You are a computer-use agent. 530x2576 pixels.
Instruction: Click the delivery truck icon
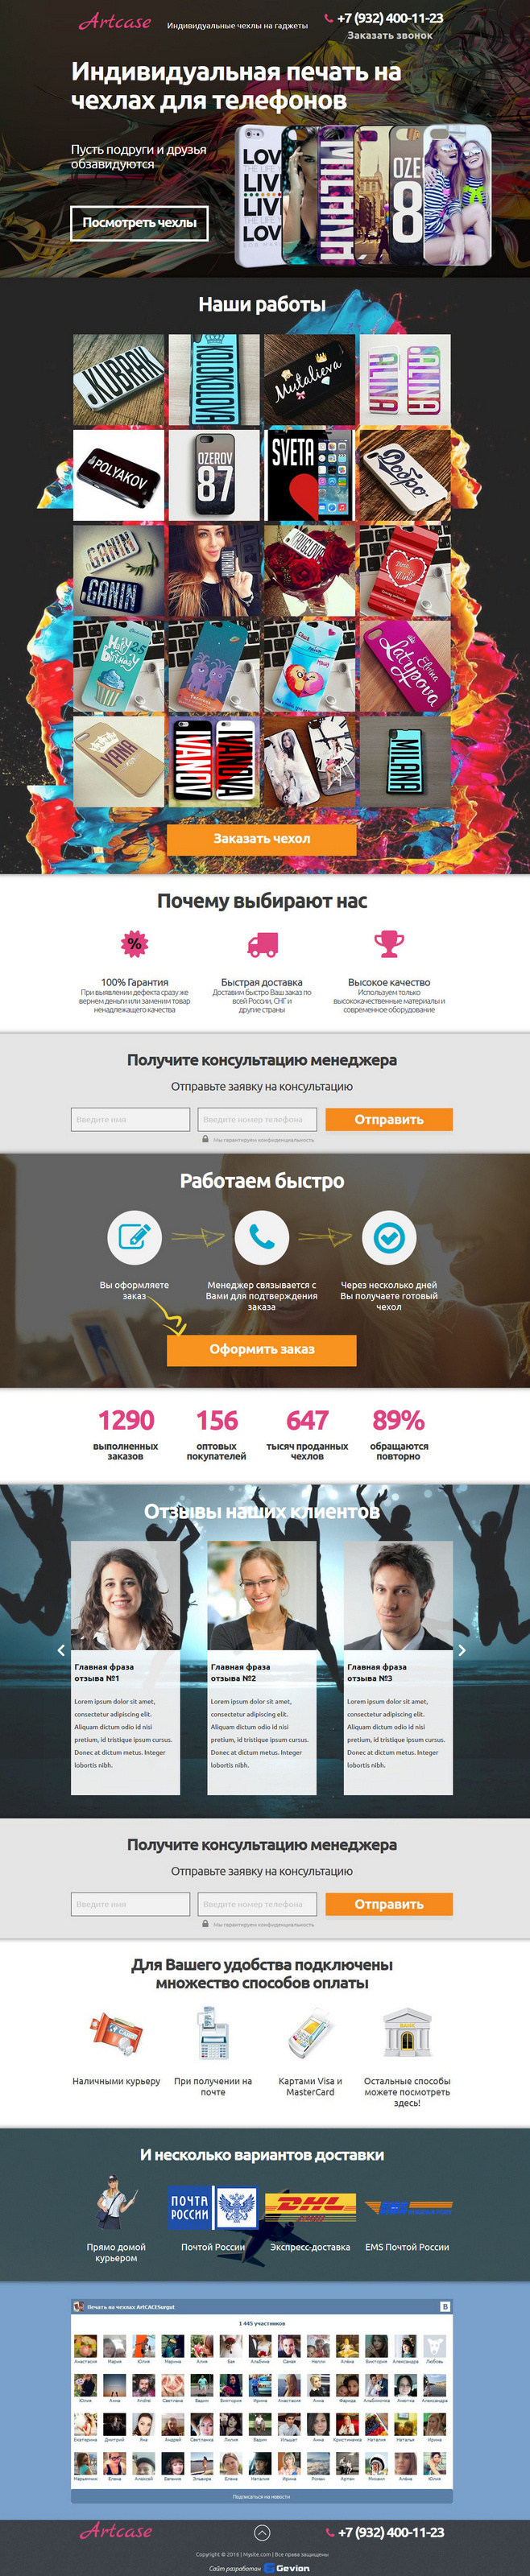pyautogui.click(x=262, y=943)
